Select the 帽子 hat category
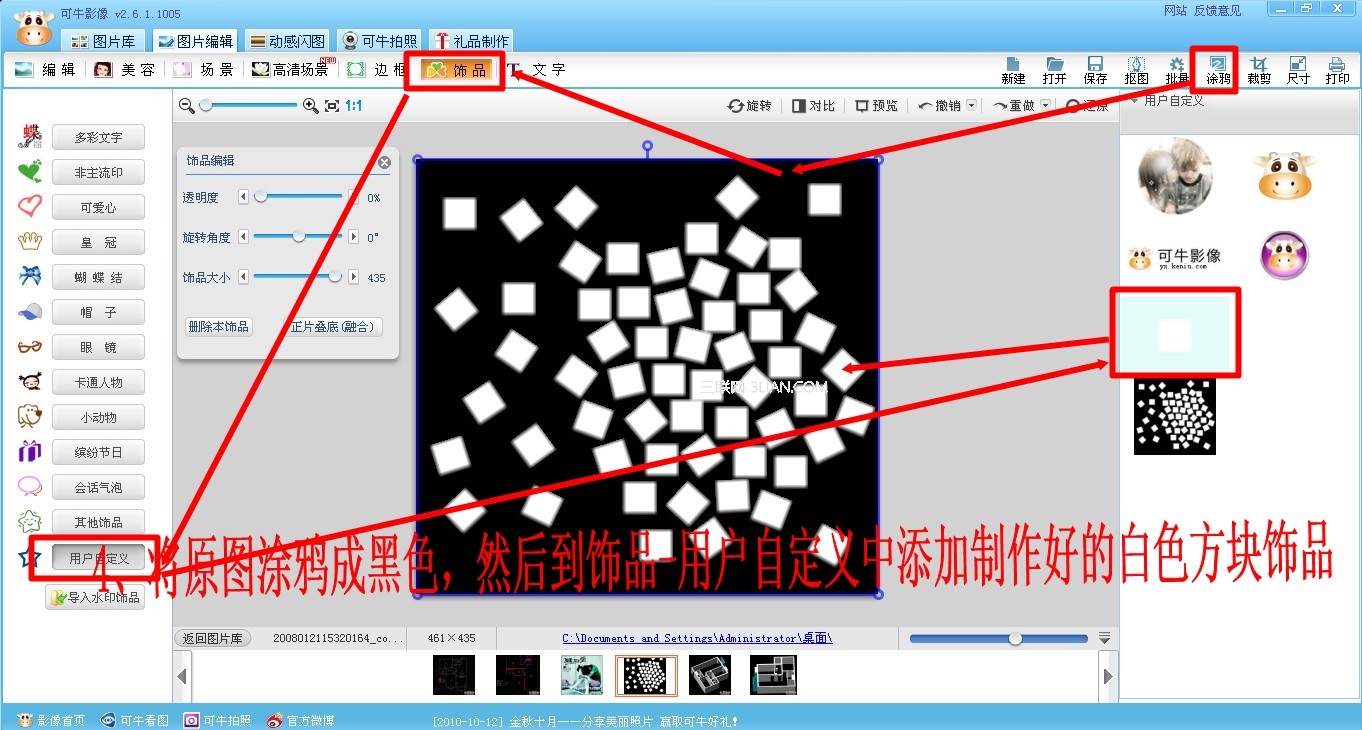Image resolution: width=1362 pixels, height=730 pixels. 98,313
